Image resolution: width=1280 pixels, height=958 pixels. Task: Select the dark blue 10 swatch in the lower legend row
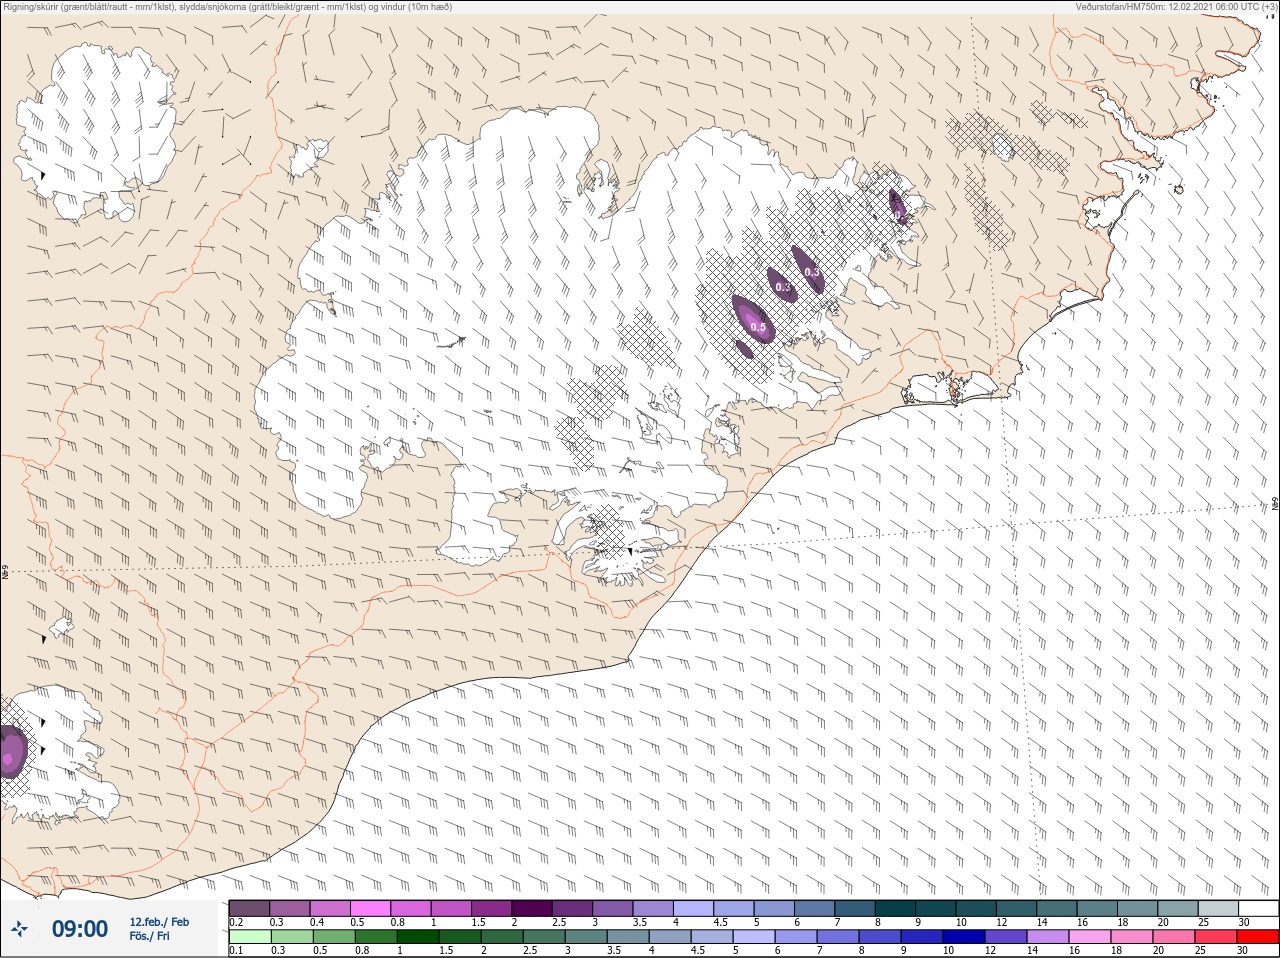point(965,937)
